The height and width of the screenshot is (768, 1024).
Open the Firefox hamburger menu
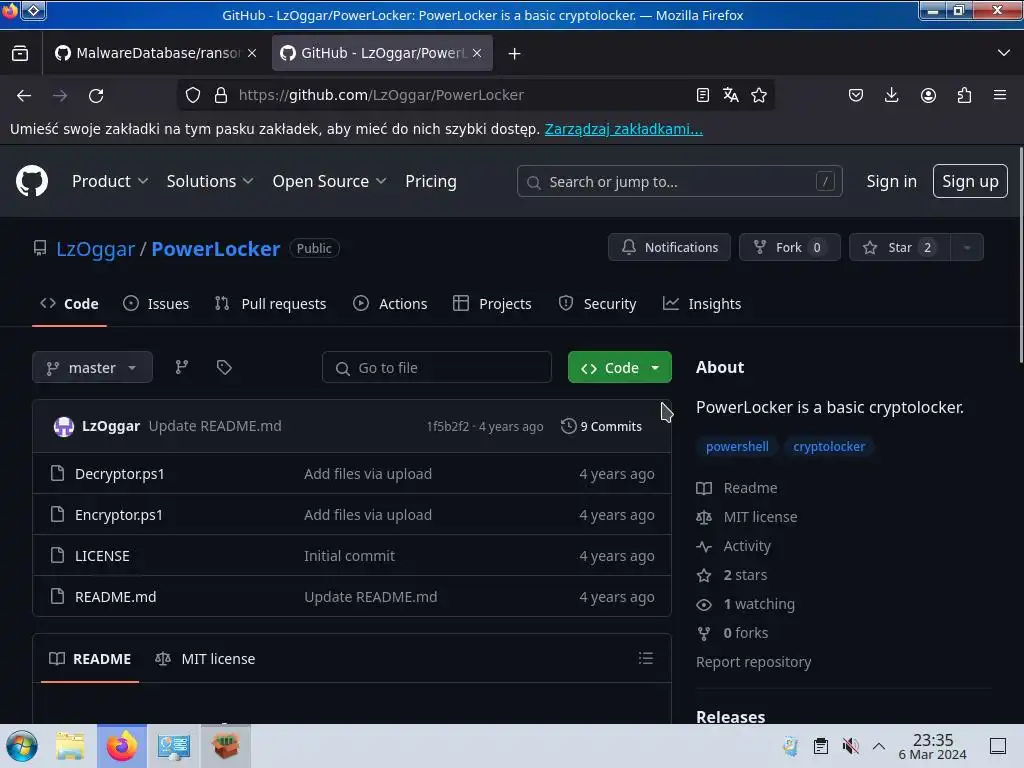[1000, 95]
